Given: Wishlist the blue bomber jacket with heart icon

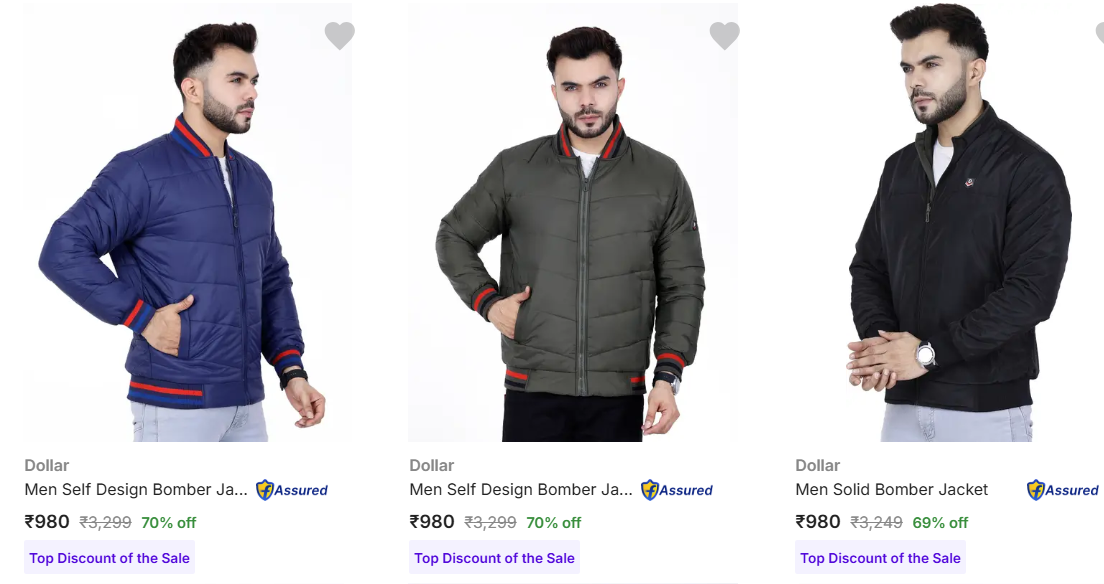Looking at the screenshot, I should pyautogui.click(x=340, y=36).
